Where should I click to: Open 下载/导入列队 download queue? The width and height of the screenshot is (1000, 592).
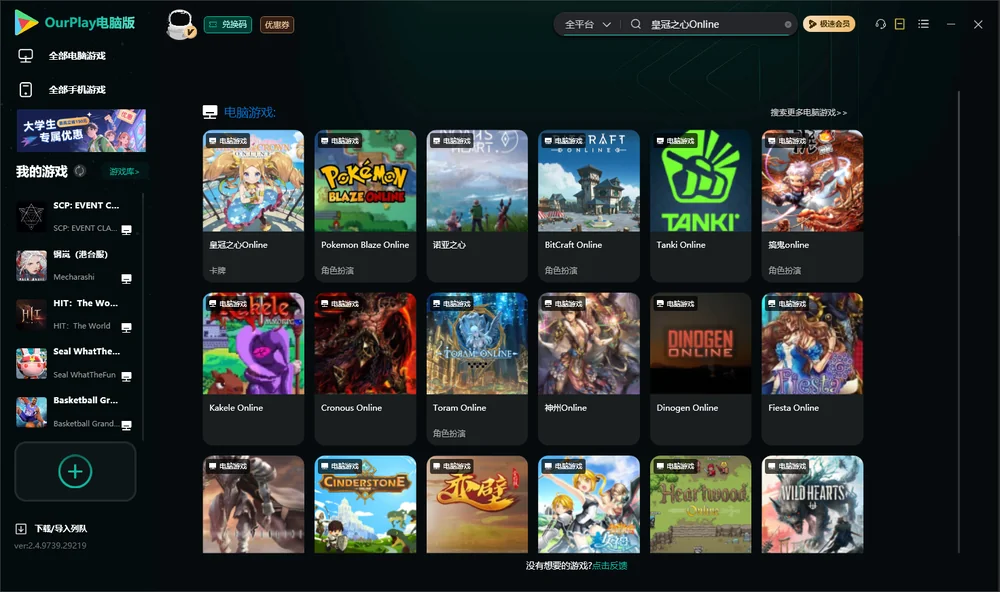pos(61,528)
